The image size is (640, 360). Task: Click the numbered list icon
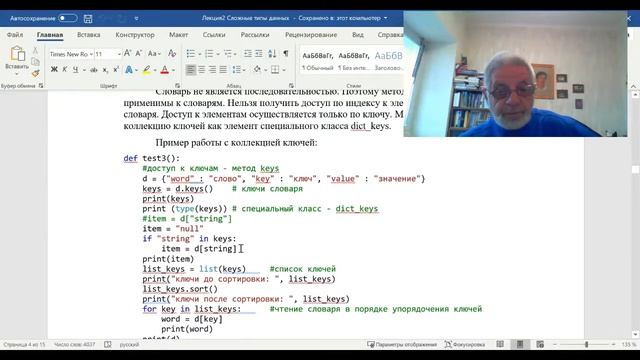click(209, 53)
